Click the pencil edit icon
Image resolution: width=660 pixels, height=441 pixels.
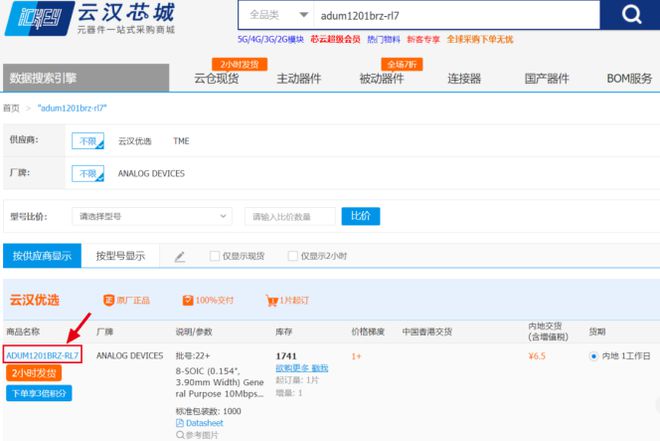coord(180,256)
